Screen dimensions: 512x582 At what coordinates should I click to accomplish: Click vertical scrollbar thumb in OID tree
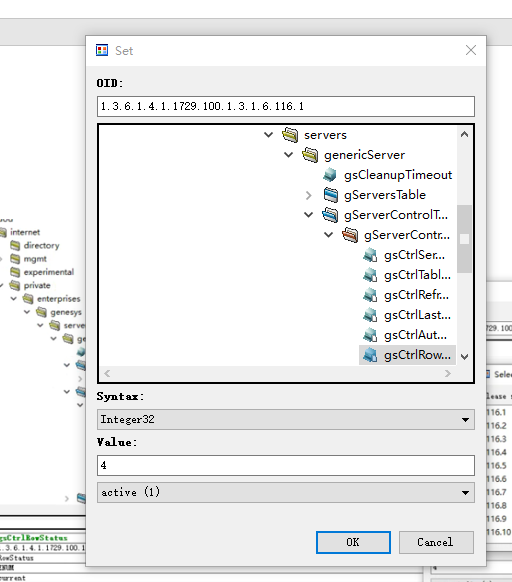click(x=464, y=239)
